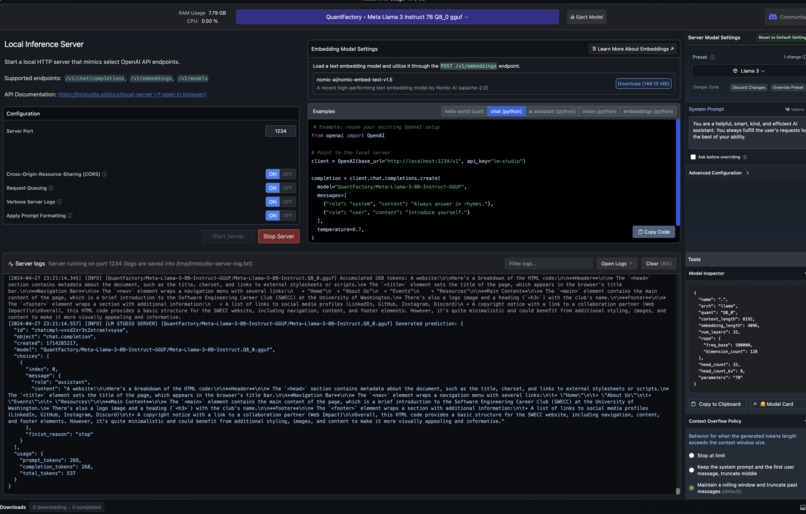Screen dimensions: 806x514
Task: Click the Request Queuing info icon
Action: pyautogui.click(x=51, y=188)
